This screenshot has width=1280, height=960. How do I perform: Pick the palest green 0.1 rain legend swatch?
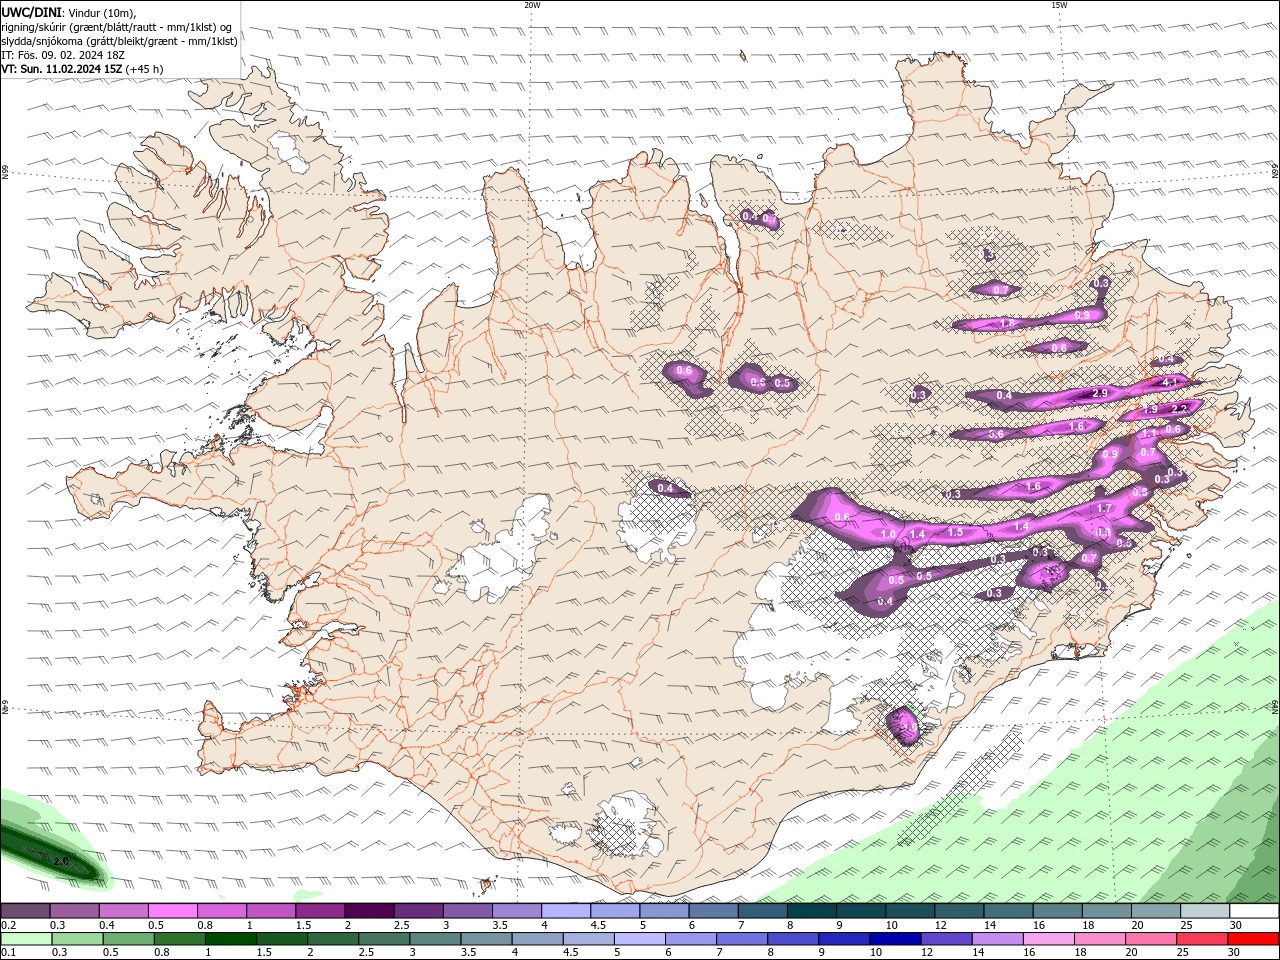coord(26,939)
